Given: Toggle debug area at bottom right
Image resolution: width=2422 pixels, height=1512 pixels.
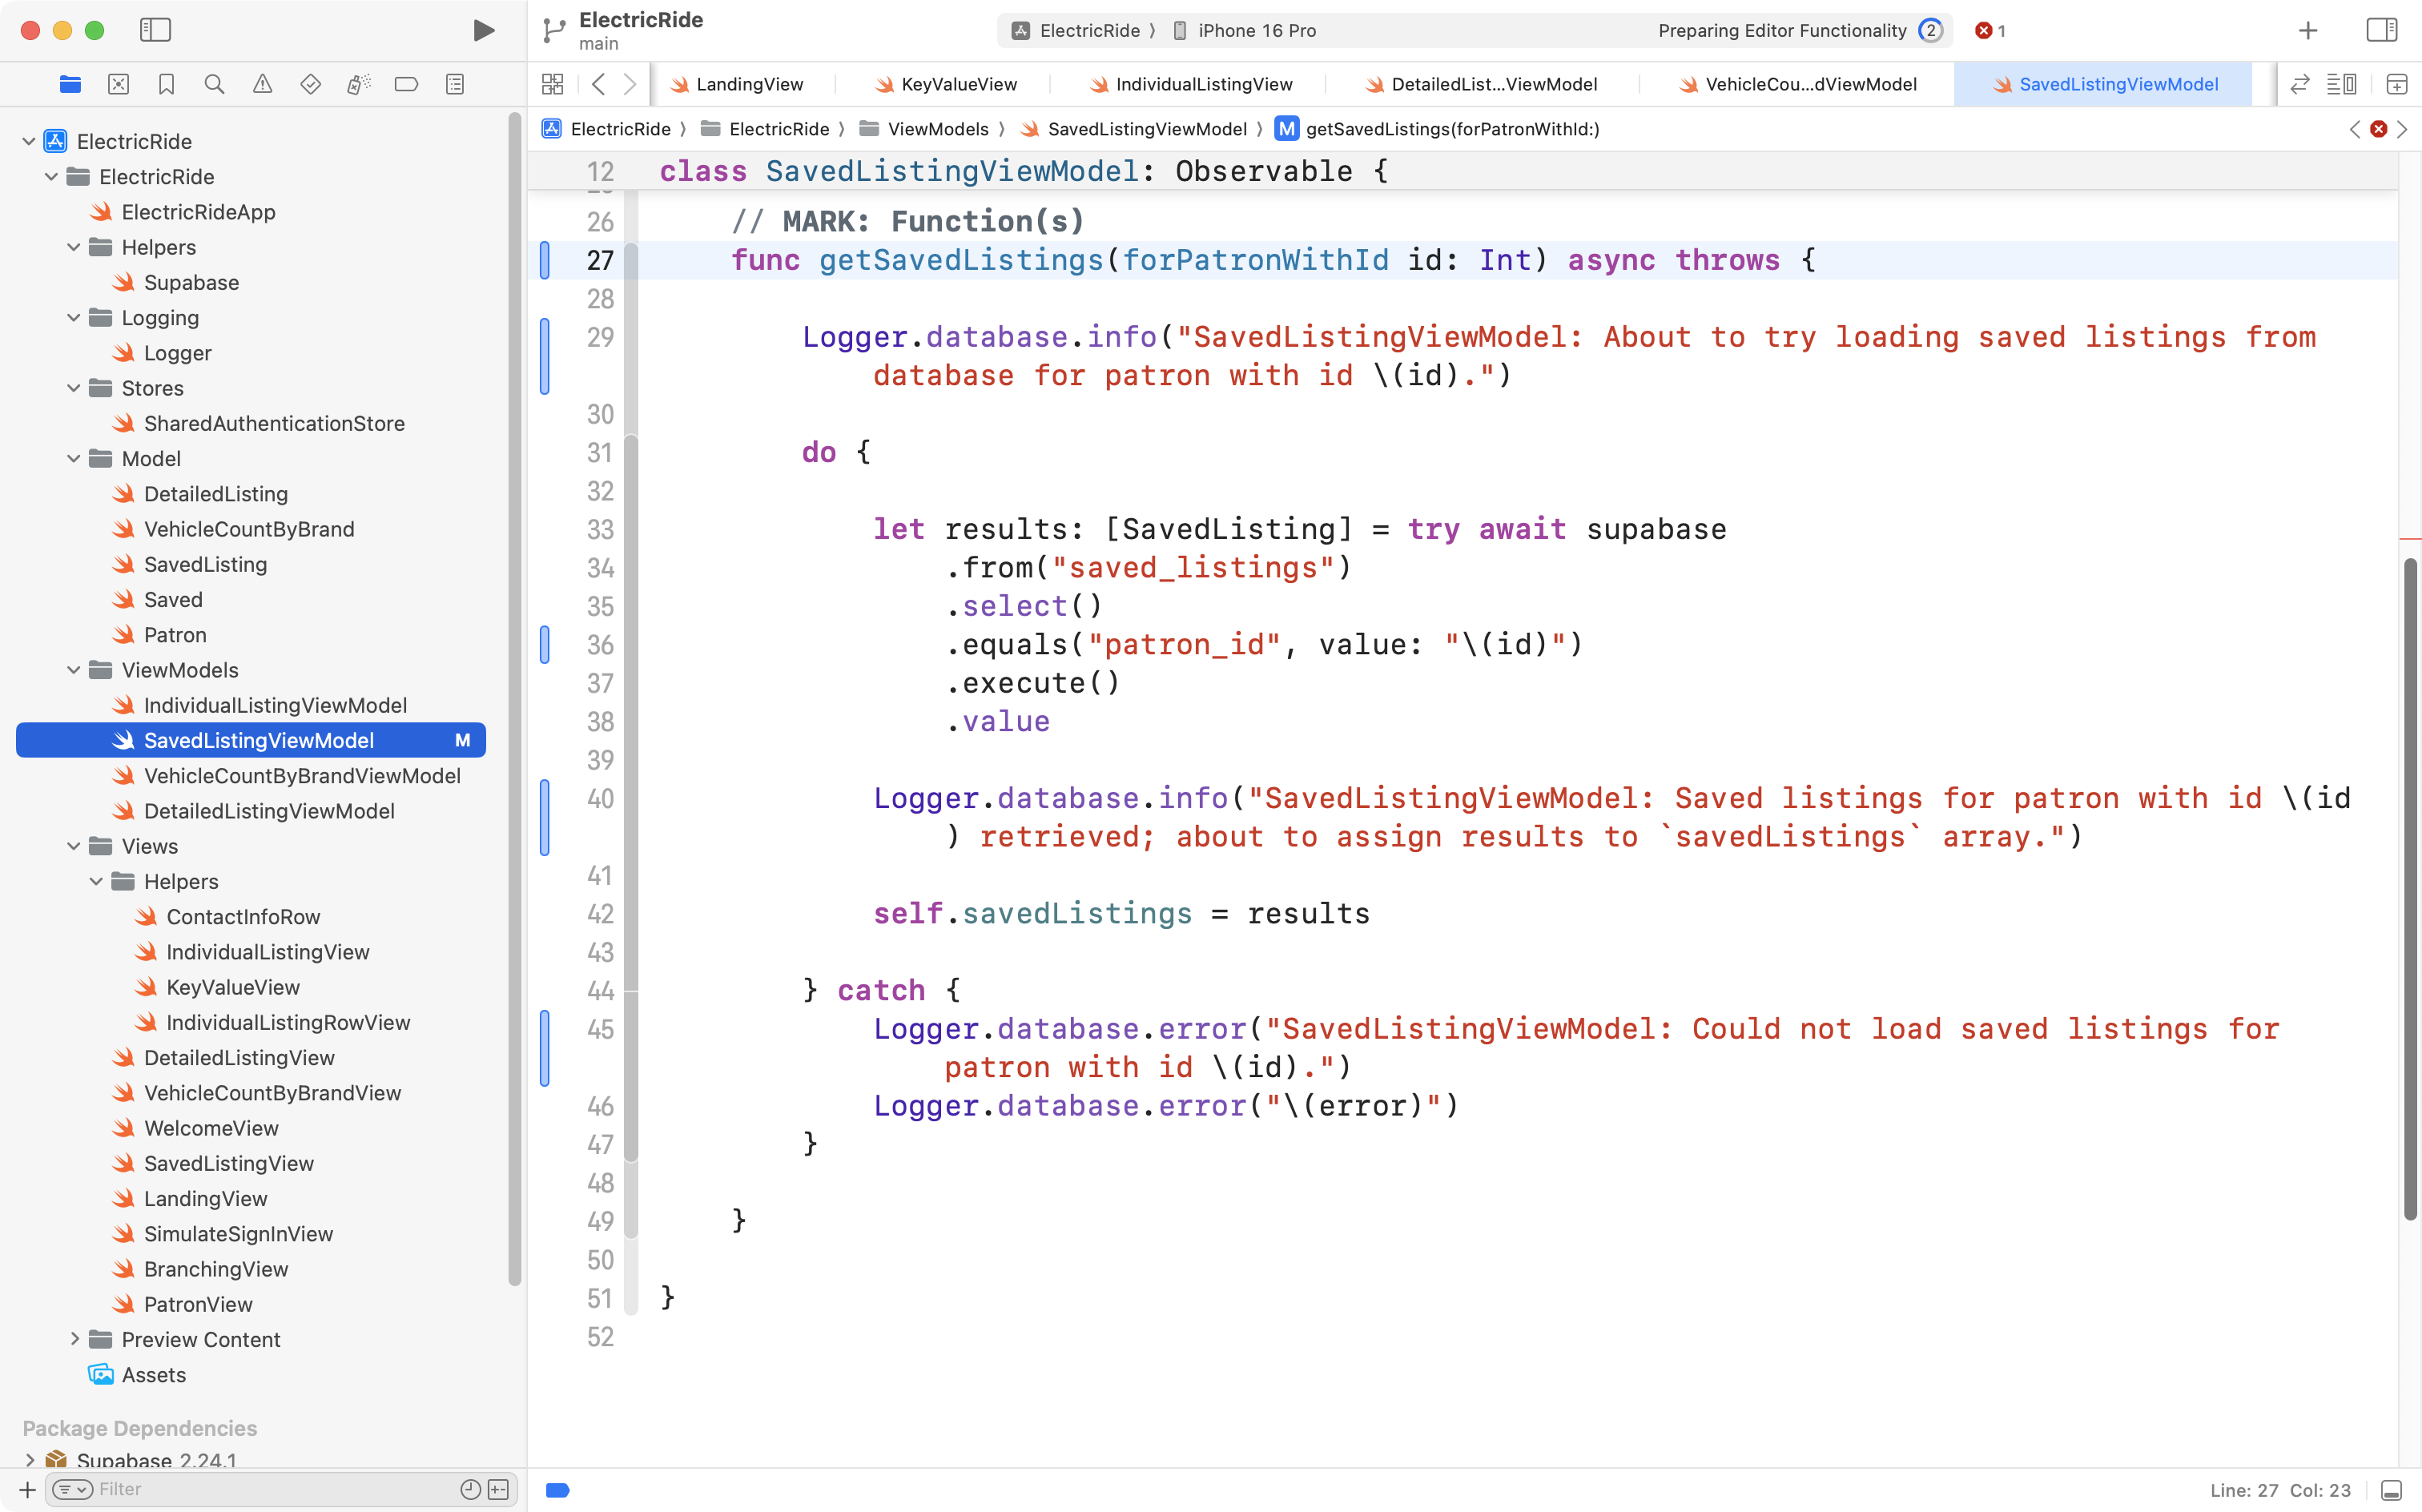Looking at the screenshot, I should 2390,1490.
